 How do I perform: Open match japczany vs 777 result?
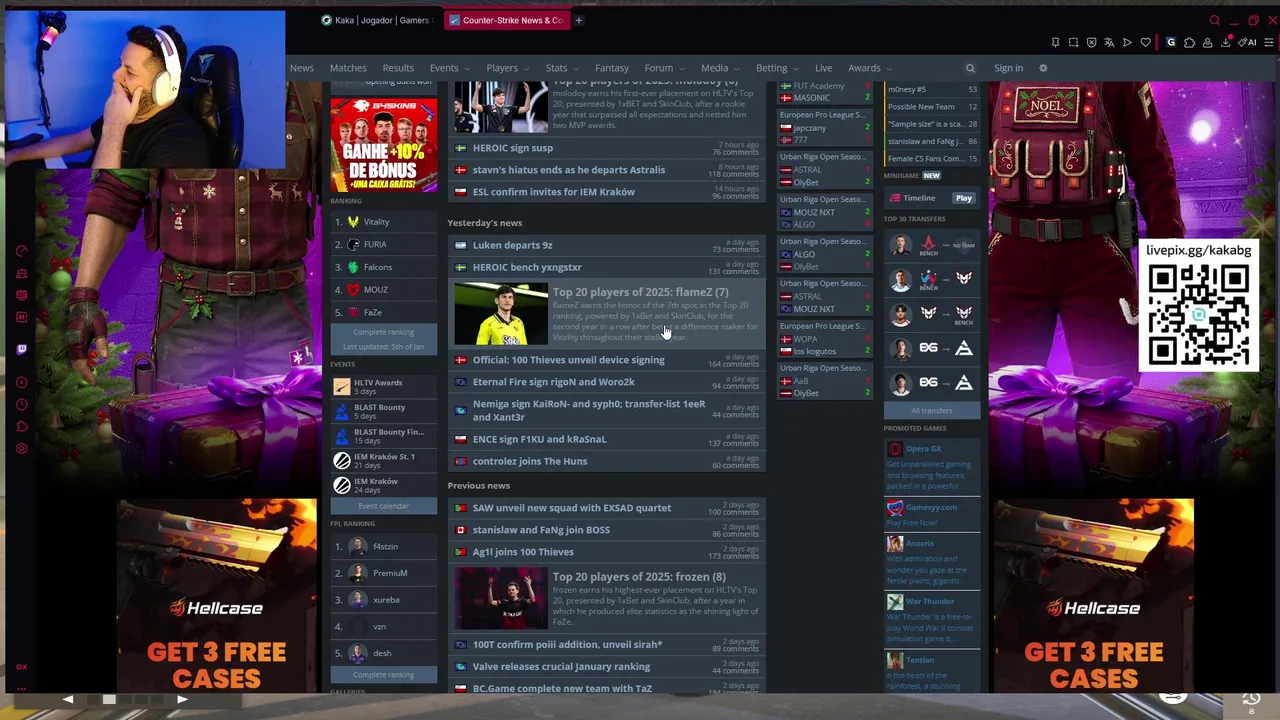(825, 128)
